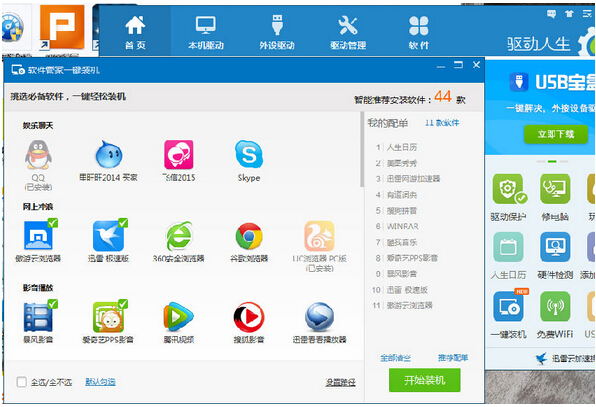Select the Tencent Video icon
596x407 pixels.
tap(179, 317)
